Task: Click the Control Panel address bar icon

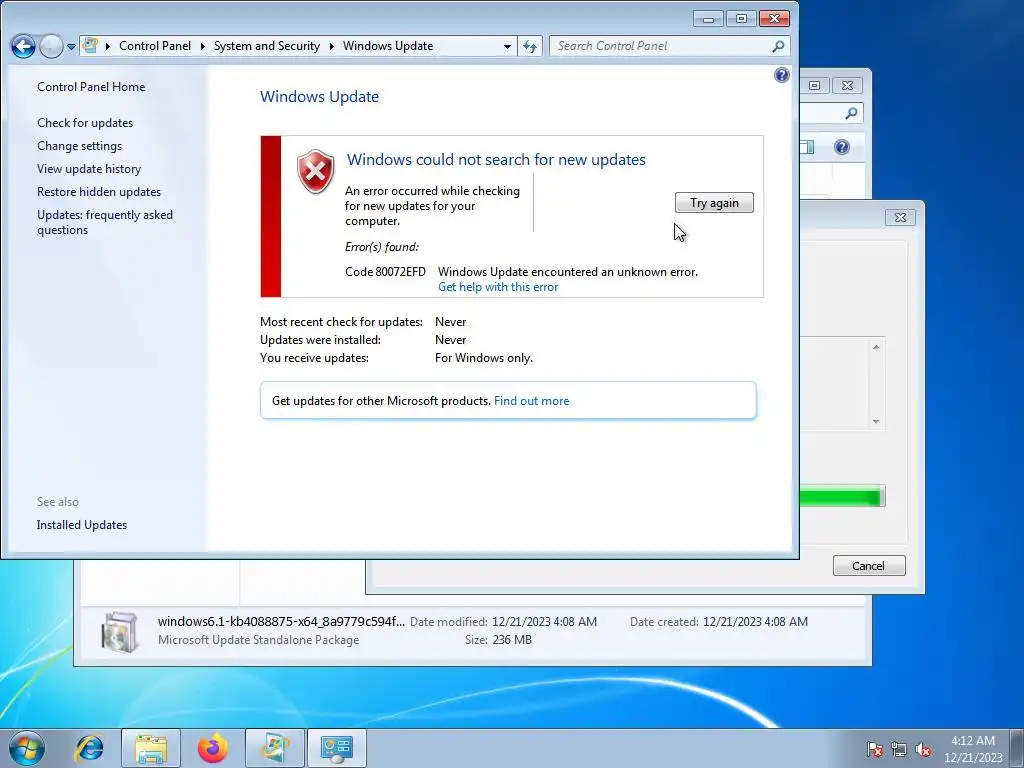Action: (x=91, y=46)
